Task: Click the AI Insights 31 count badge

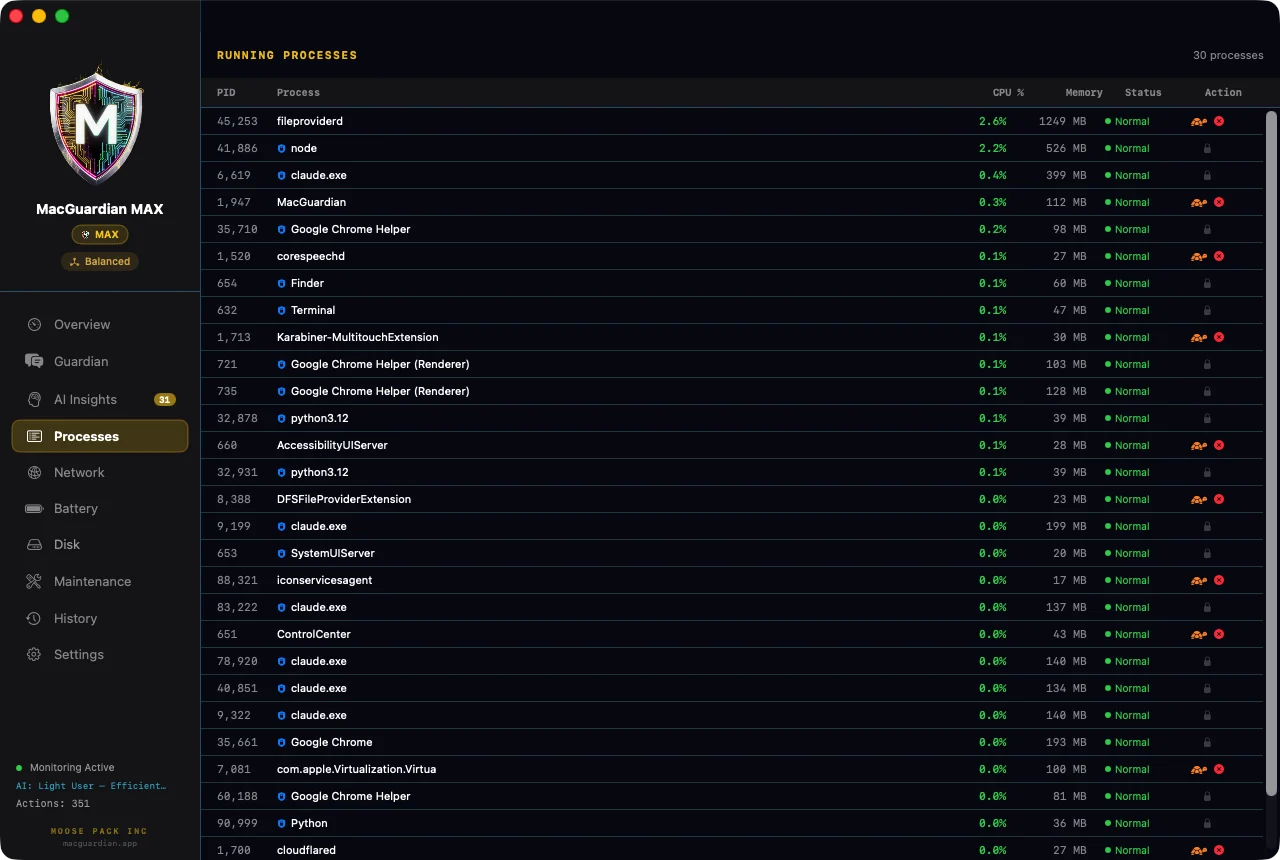Action: [164, 400]
